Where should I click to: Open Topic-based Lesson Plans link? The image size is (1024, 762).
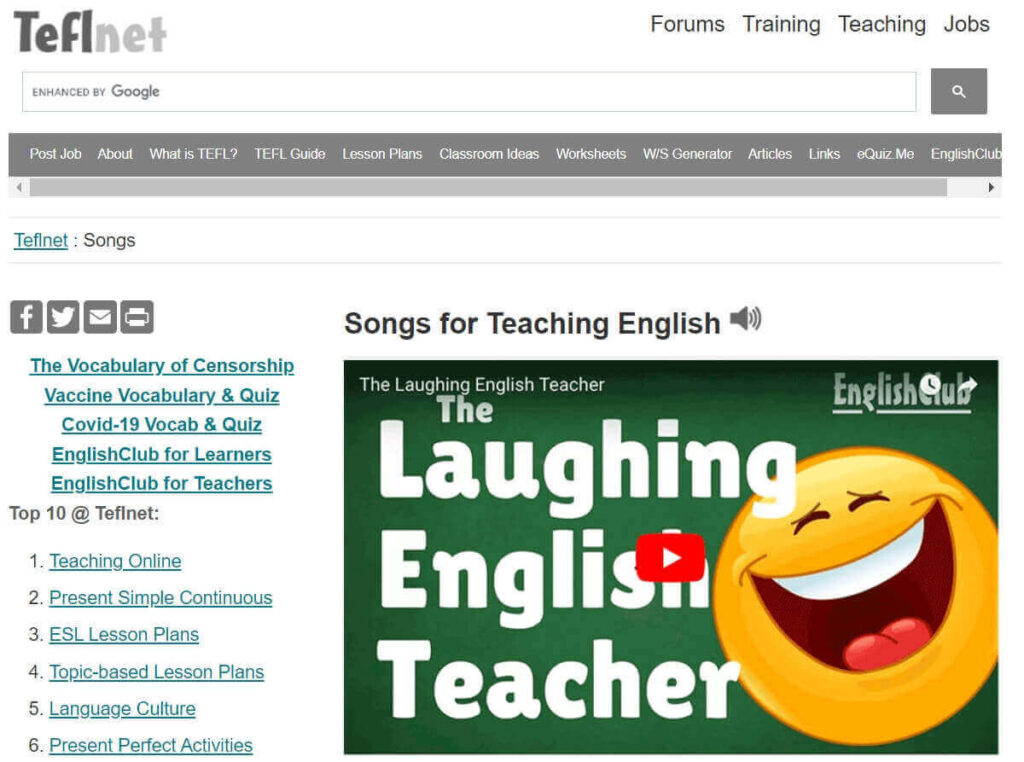pyautogui.click(x=157, y=671)
